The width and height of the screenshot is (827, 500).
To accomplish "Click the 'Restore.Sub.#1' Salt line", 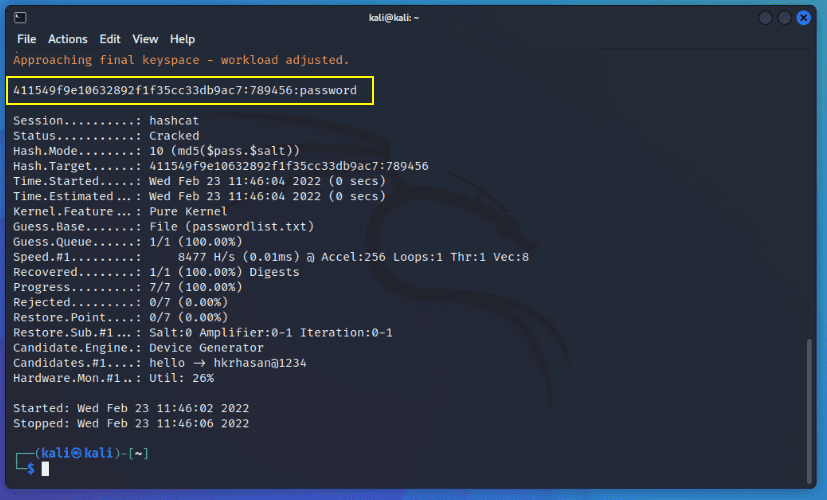I will pos(203,333).
